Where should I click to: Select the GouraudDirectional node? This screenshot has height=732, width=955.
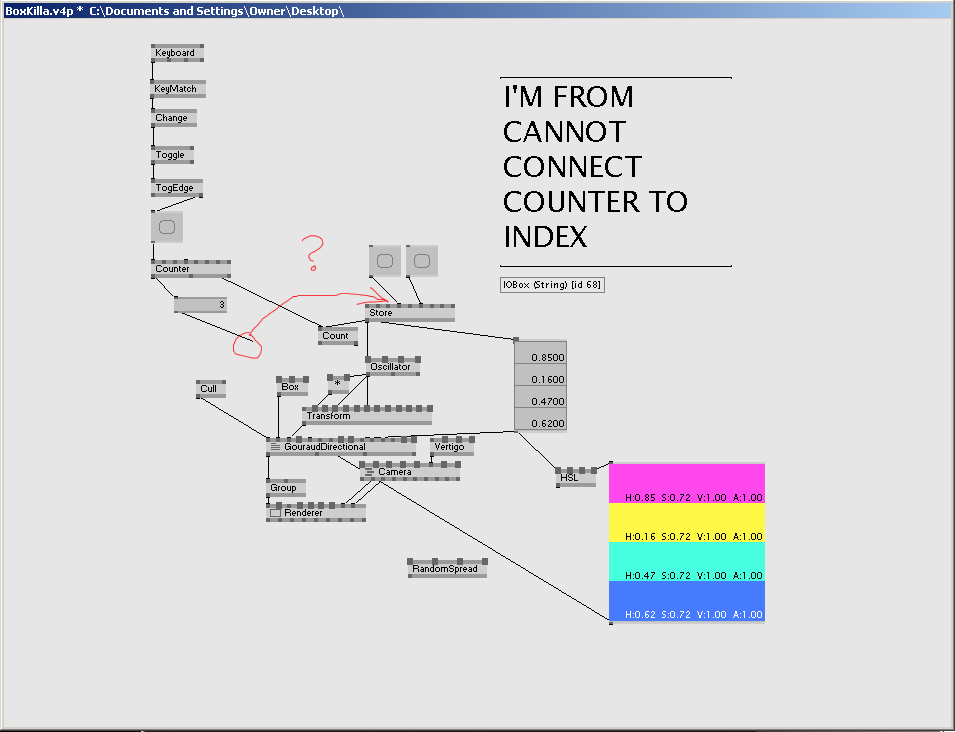pyautogui.click(x=341, y=447)
